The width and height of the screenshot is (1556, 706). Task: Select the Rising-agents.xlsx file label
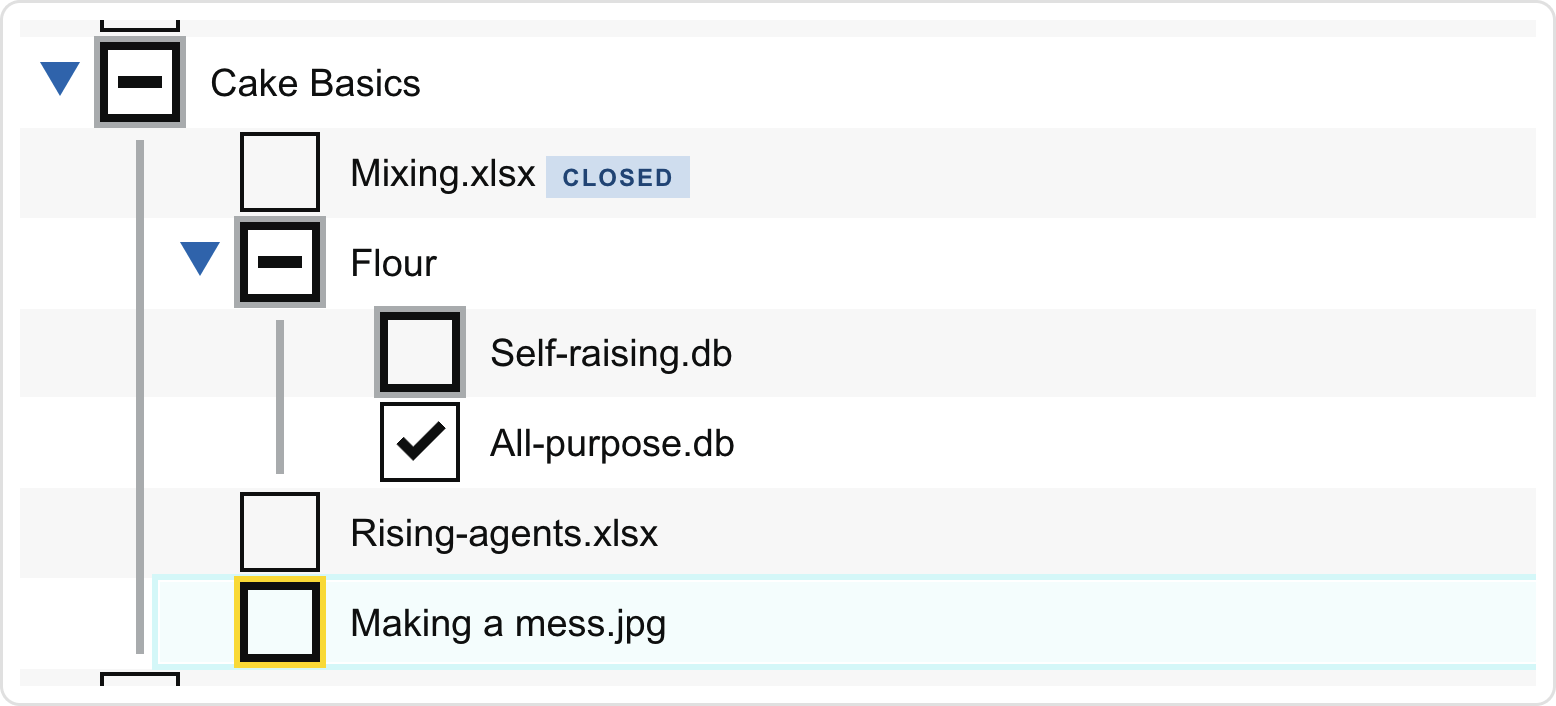pyautogui.click(x=504, y=533)
